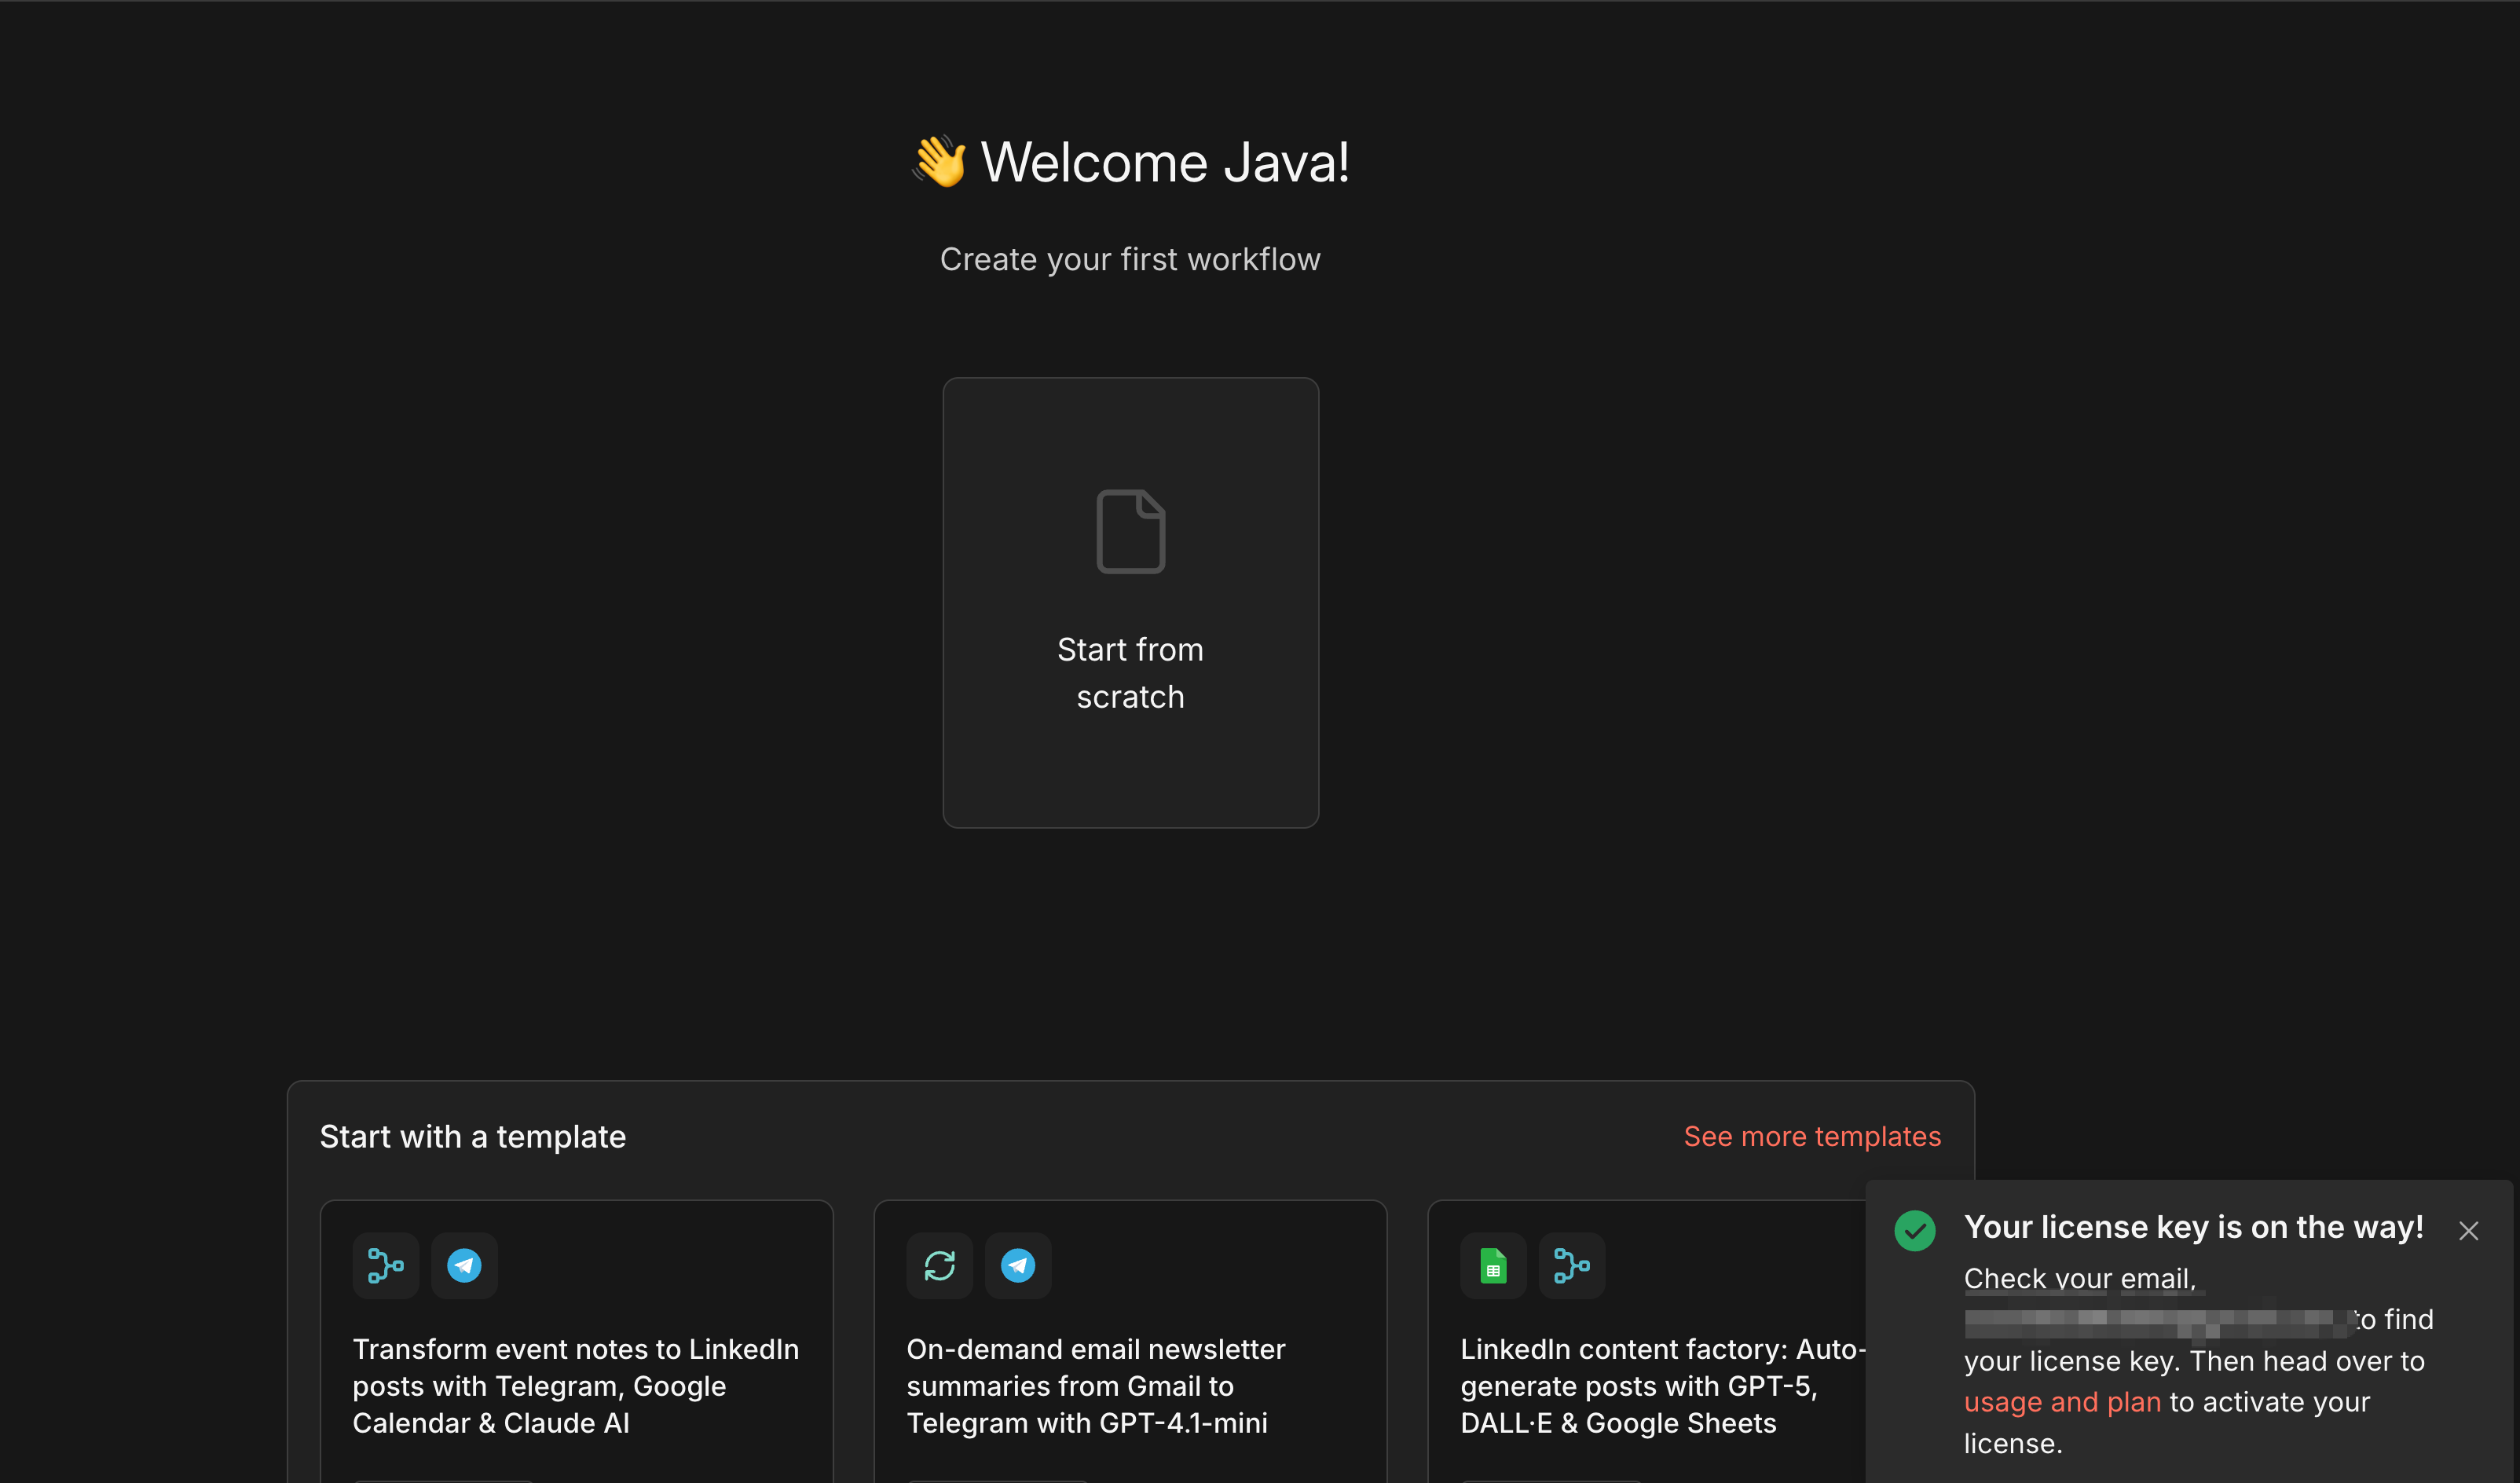The image size is (2520, 1483).
Task: Click Telegram icon in event notes template
Action: (x=464, y=1265)
